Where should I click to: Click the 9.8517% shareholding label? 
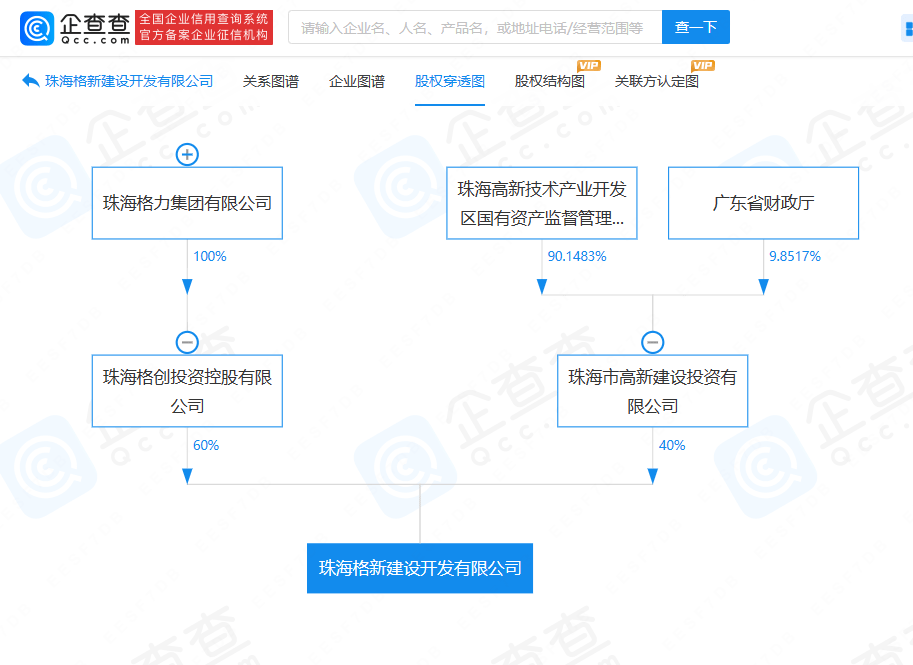coord(795,256)
